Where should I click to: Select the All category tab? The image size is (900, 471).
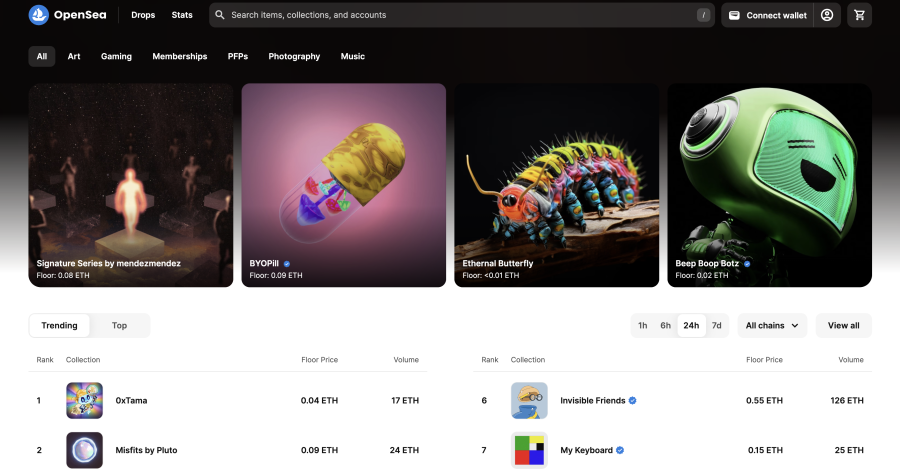click(42, 56)
